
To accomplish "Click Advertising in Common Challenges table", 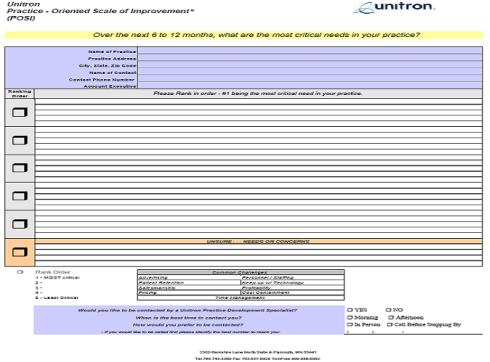I will [x=153, y=277].
